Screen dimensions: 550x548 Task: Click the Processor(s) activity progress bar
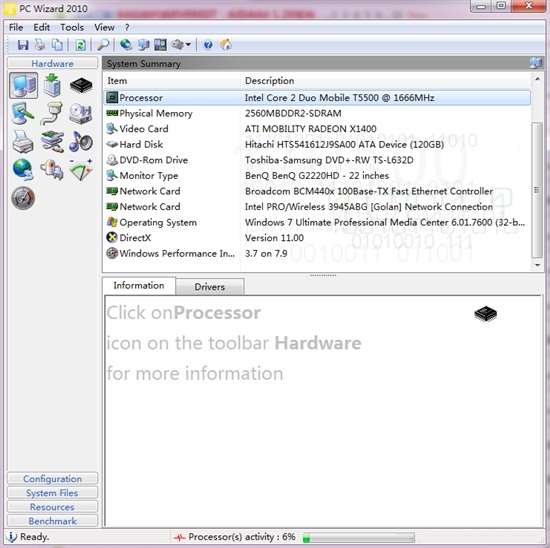point(358,537)
